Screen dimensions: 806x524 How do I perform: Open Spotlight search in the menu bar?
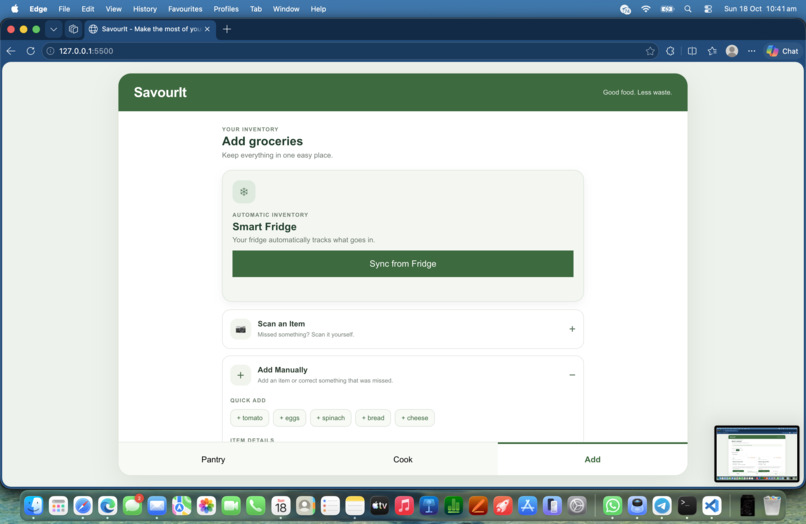point(688,9)
